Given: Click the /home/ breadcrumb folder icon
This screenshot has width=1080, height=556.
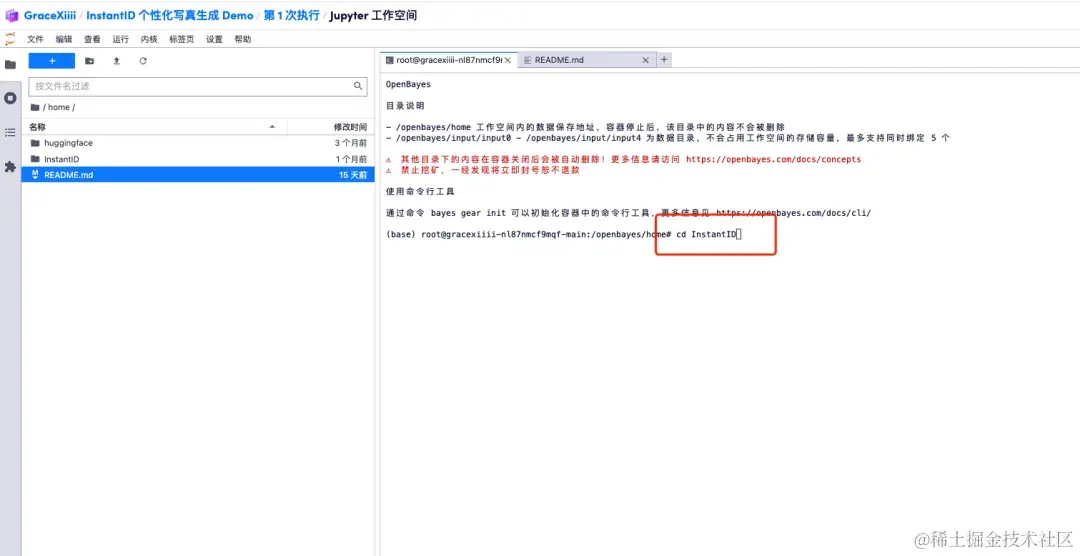Looking at the screenshot, I should [x=35, y=107].
